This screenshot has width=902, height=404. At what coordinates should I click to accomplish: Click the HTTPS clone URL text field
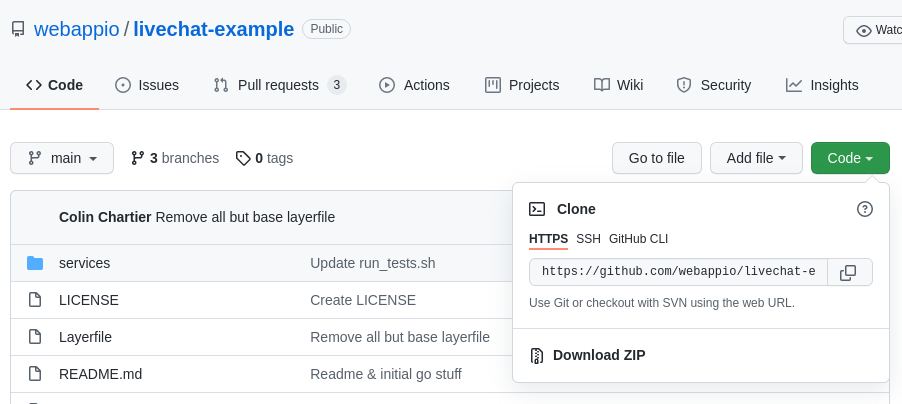[x=678, y=272]
